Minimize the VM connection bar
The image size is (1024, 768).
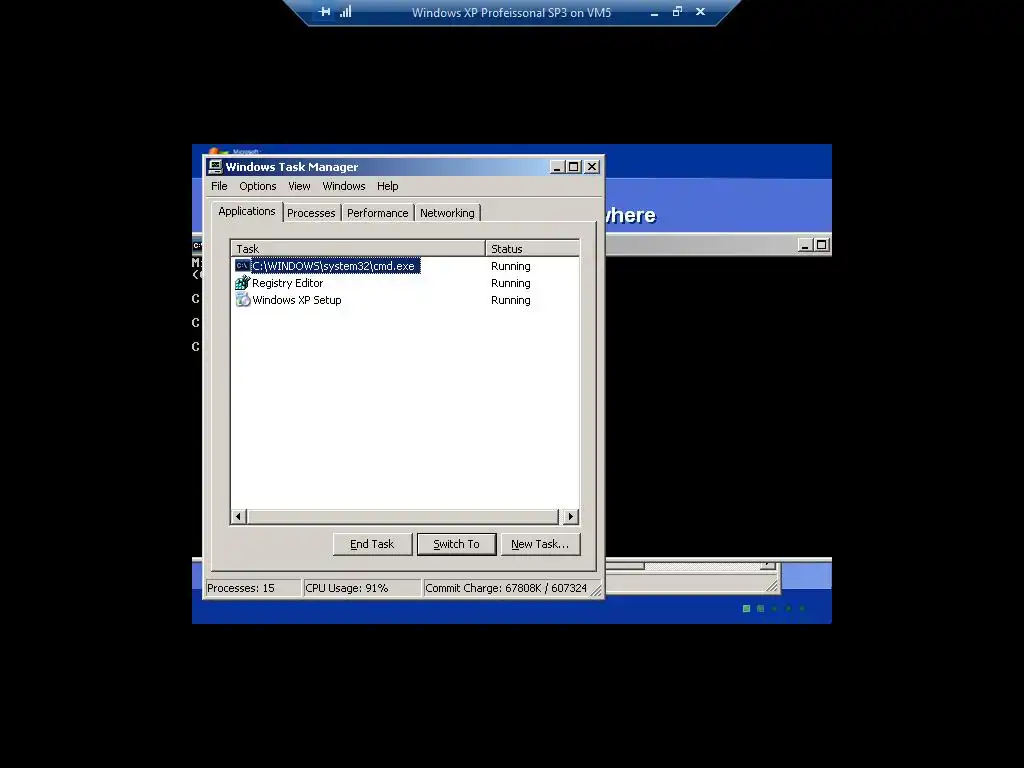pos(654,12)
